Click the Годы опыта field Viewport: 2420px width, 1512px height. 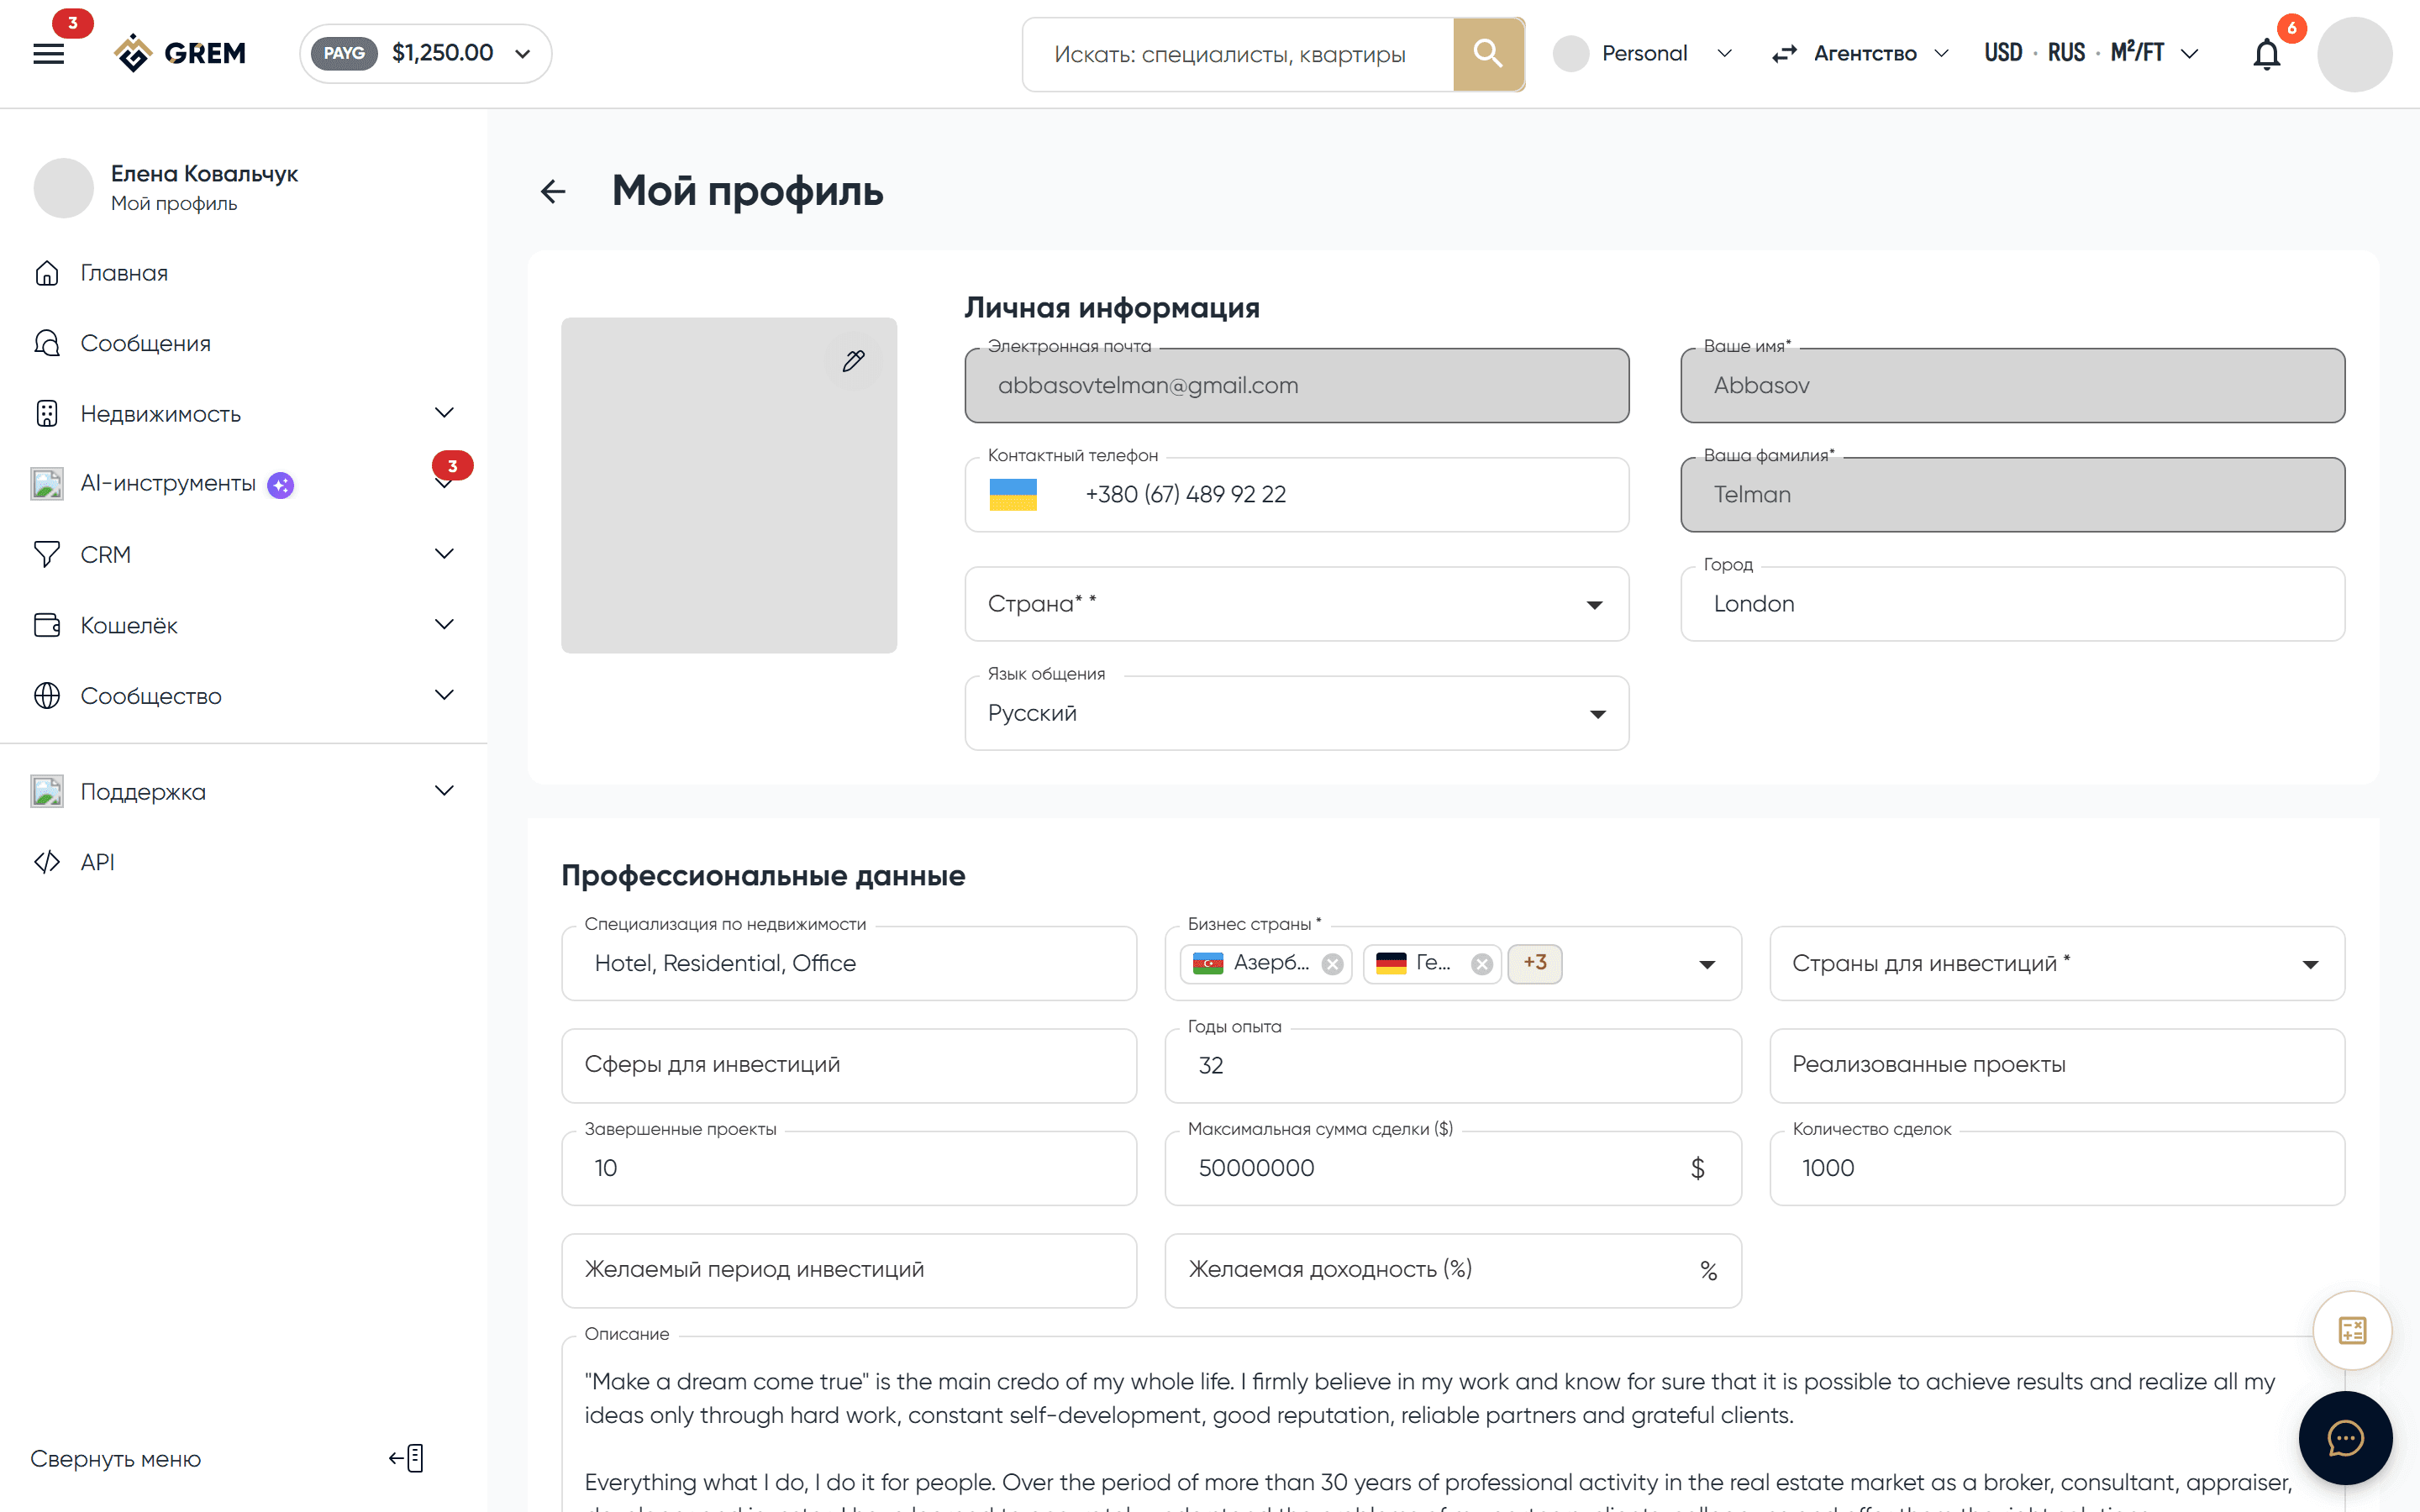[x=1452, y=1066]
